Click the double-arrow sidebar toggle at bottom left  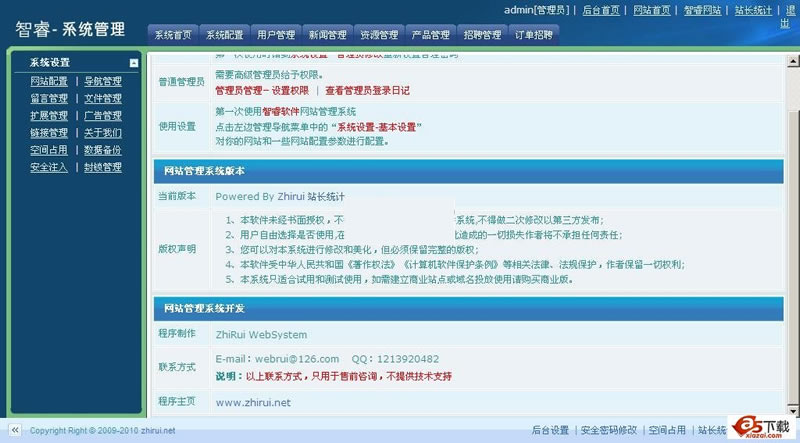pyautogui.click(x=14, y=430)
